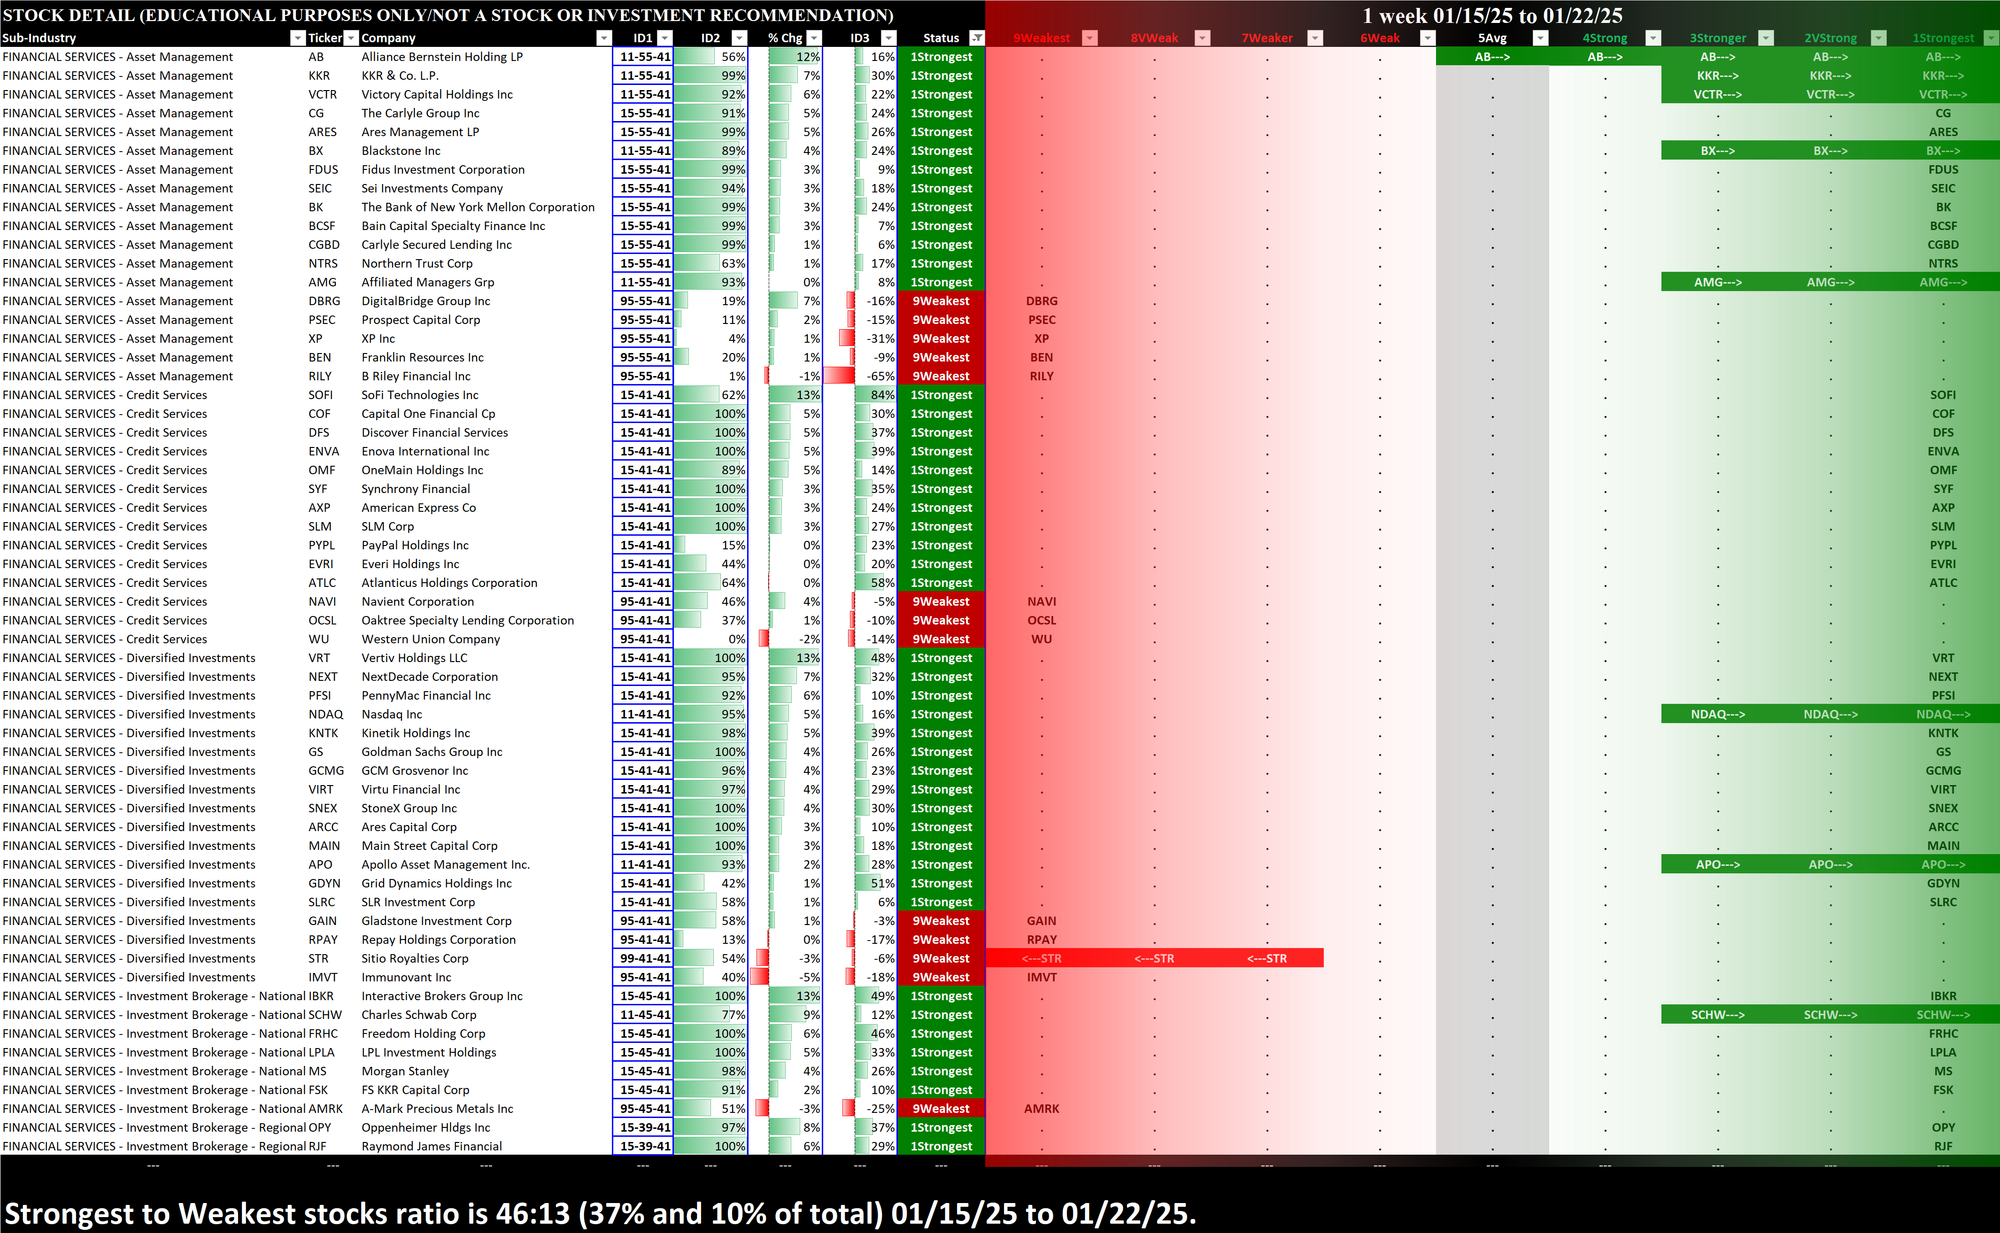This screenshot has width=2000, height=1233.
Task: Open the Sub-Industry filter dropdown
Action: click(x=297, y=38)
